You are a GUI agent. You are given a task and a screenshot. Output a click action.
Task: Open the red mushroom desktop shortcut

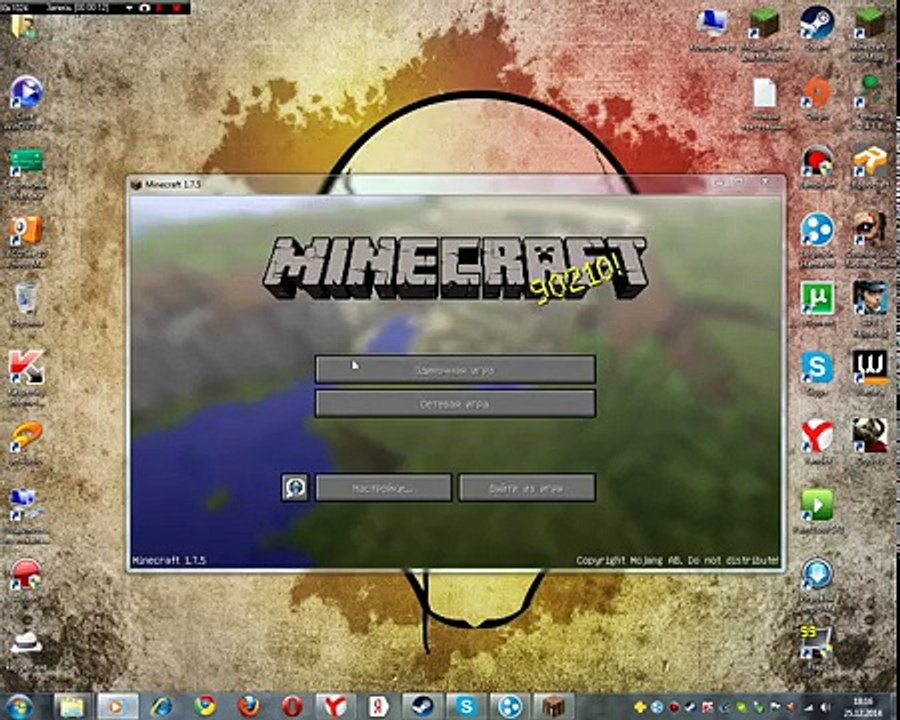pyautogui.click(x=26, y=575)
